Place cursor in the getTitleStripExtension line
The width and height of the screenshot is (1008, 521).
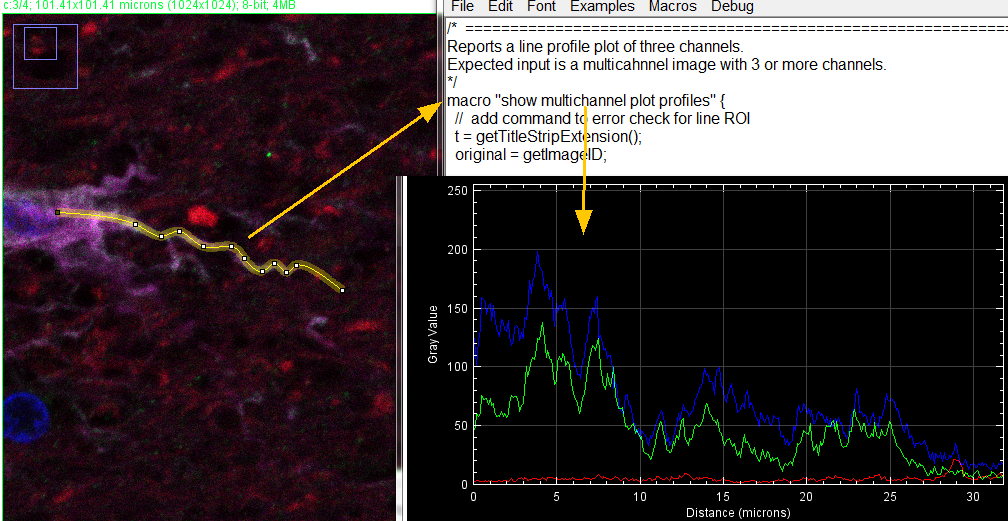[x=547, y=137]
